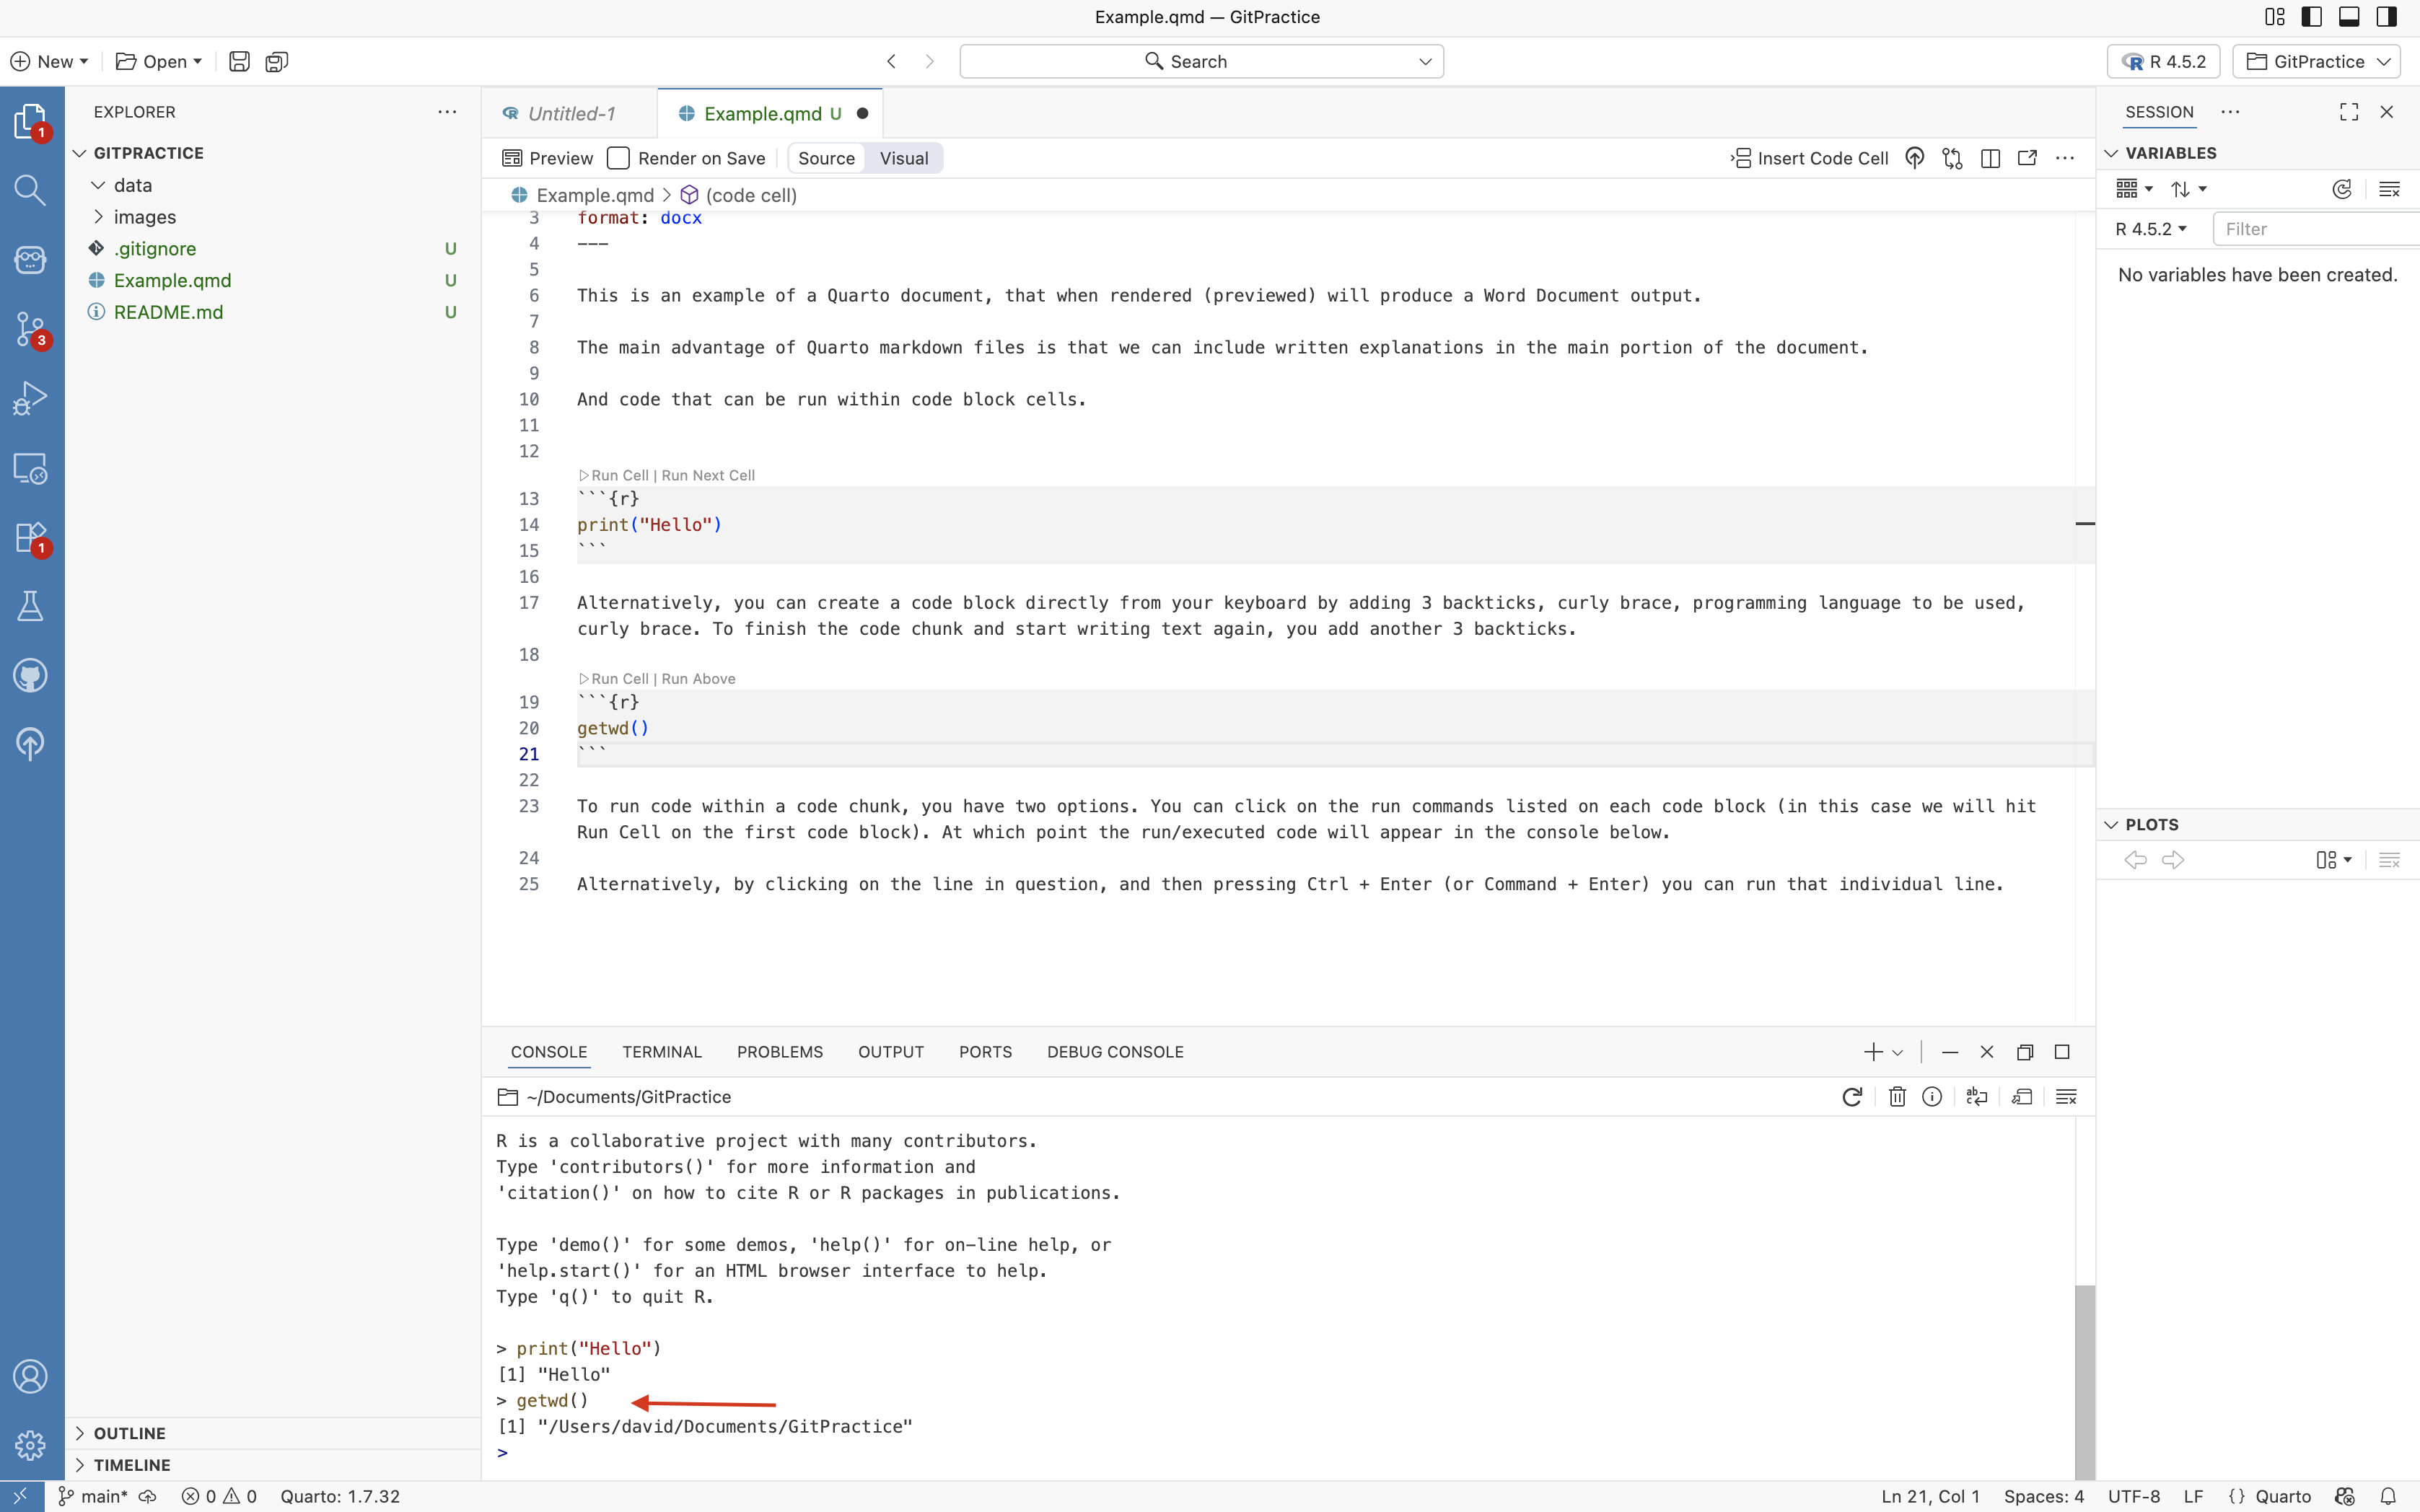The image size is (2420, 1512).
Task: Refresh the Variables pane
Action: click(x=2341, y=189)
